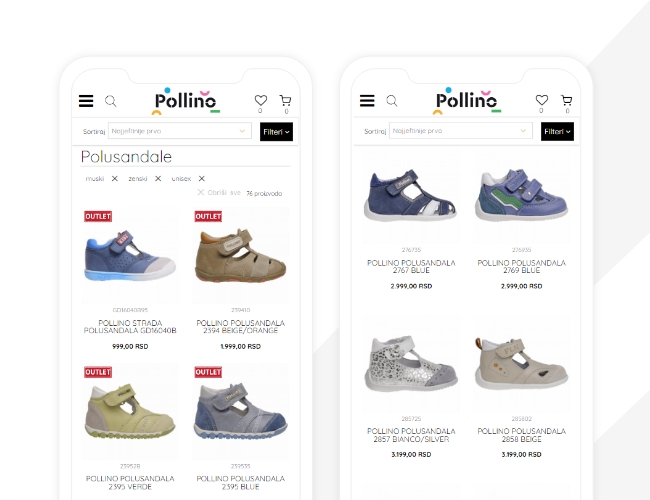650x500 pixels.
Task: Open Filteri dropdown on right phone
Action: pos(557,131)
